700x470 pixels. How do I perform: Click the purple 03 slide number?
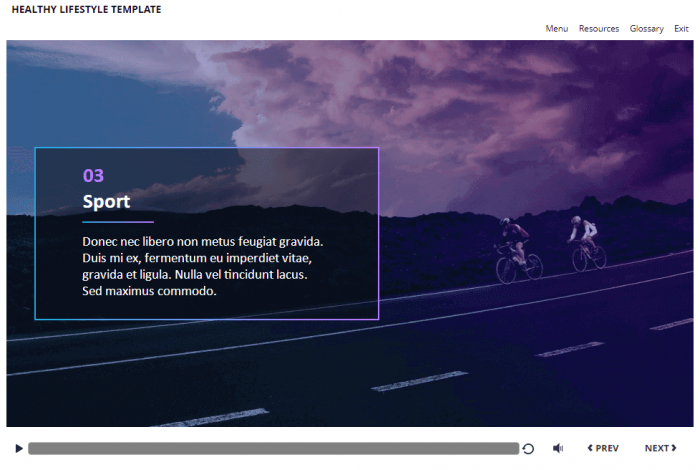[93, 176]
